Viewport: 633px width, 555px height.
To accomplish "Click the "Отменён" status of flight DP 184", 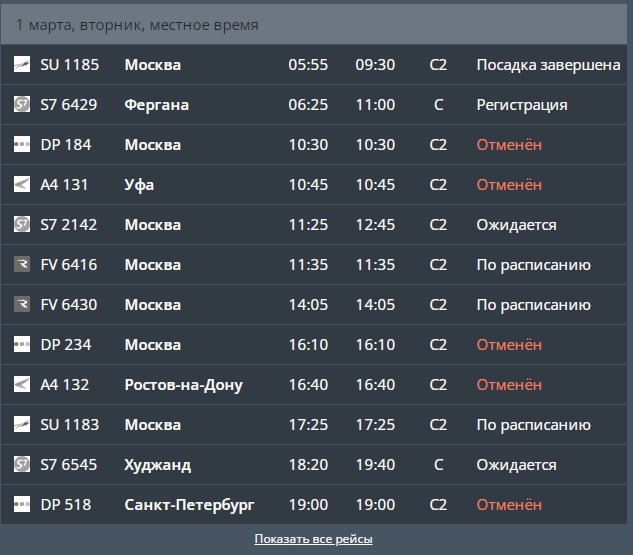I will point(509,145).
